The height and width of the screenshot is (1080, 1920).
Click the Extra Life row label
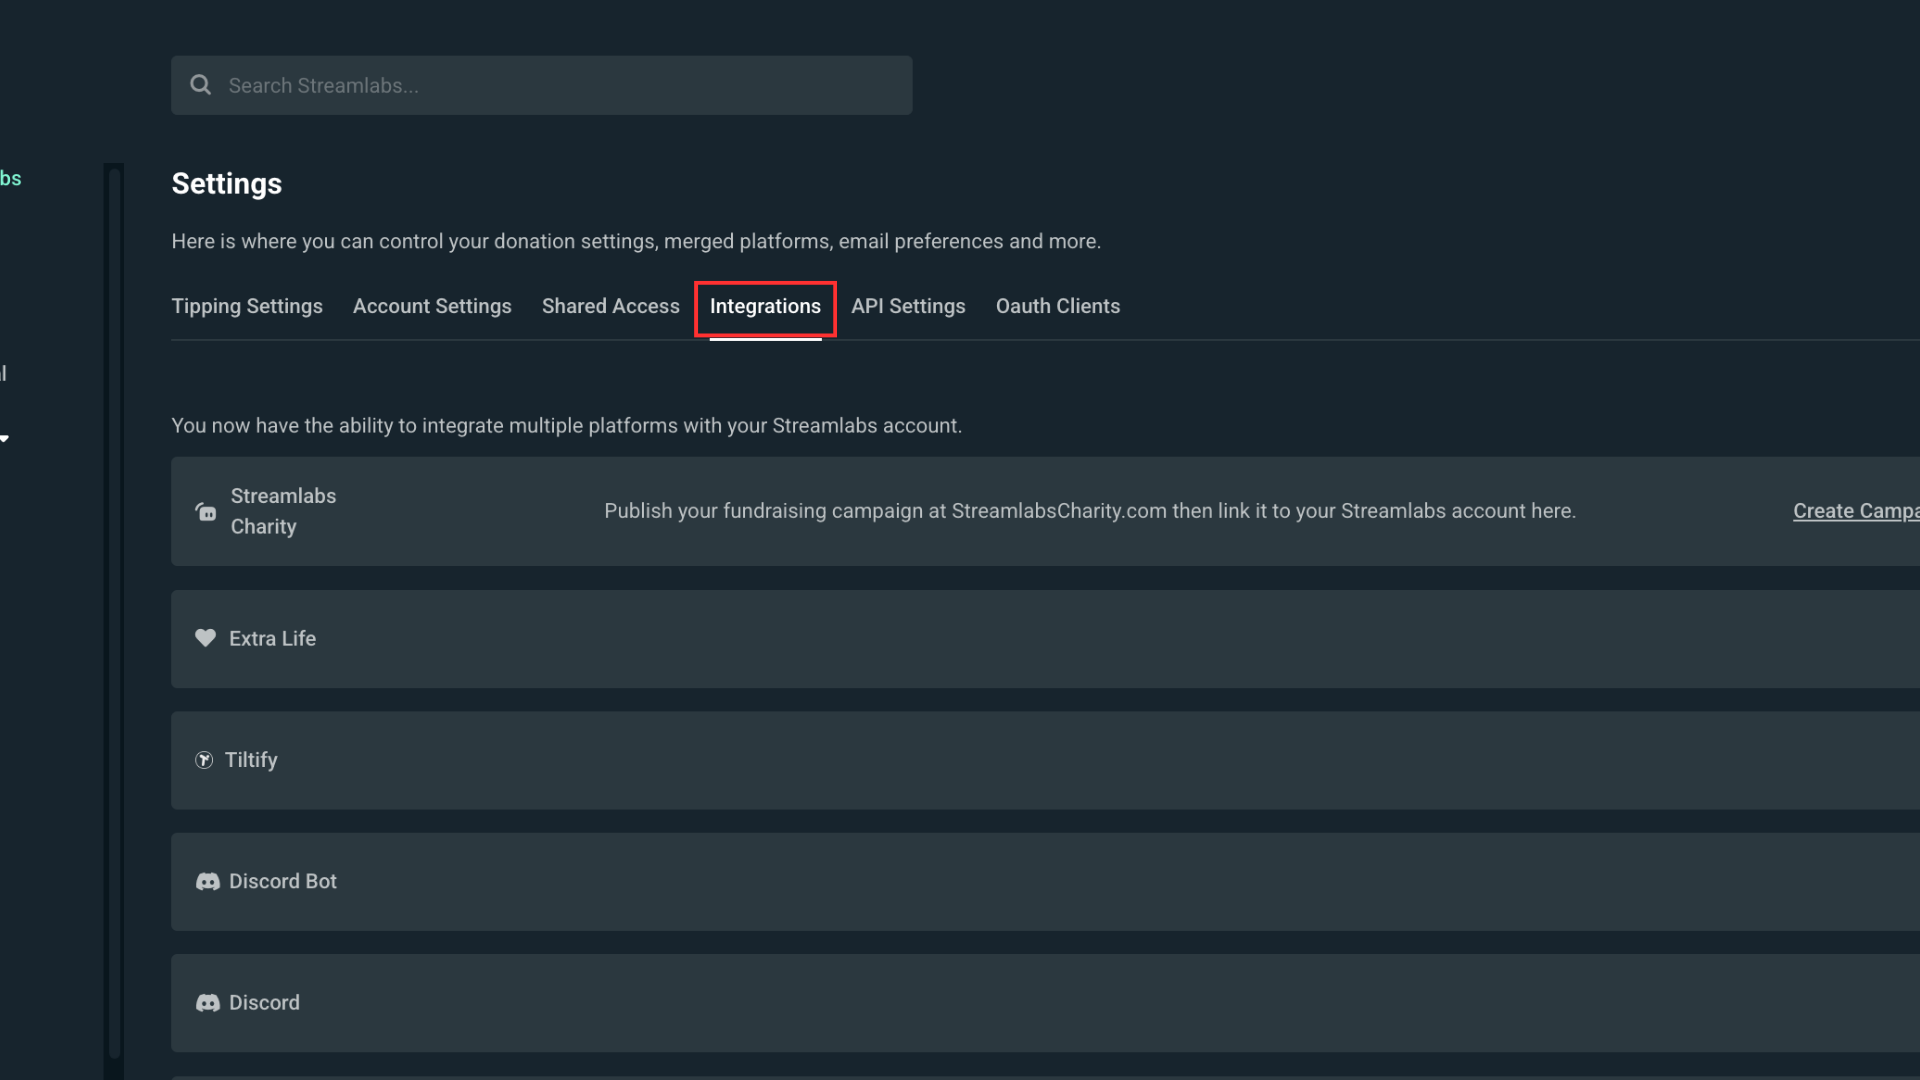pyautogui.click(x=272, y=638)
